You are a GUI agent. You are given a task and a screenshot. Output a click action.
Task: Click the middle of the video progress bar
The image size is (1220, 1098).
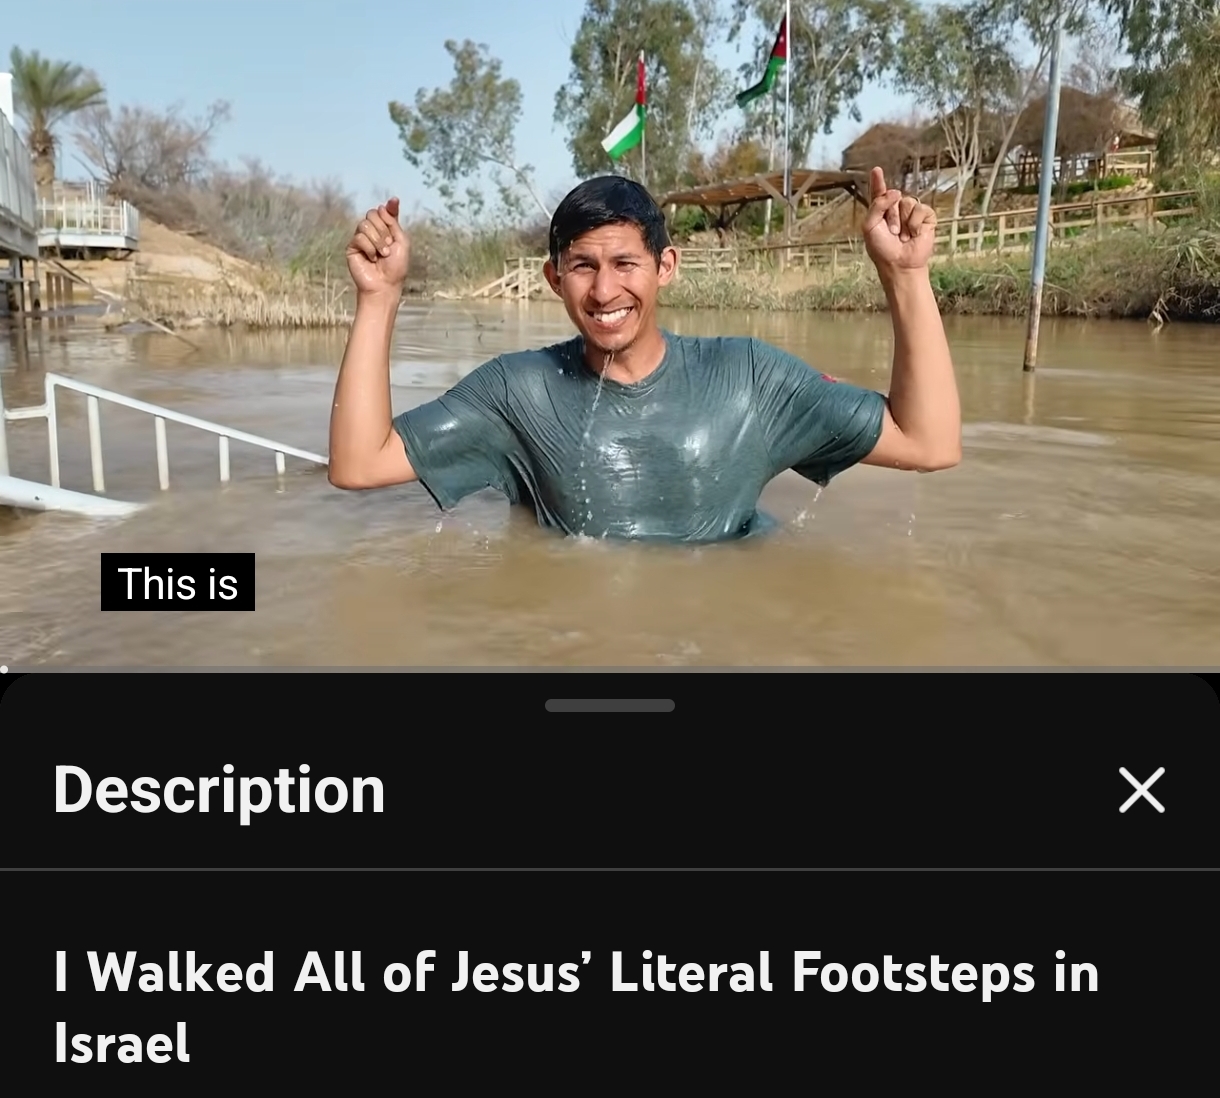(610, 669)
